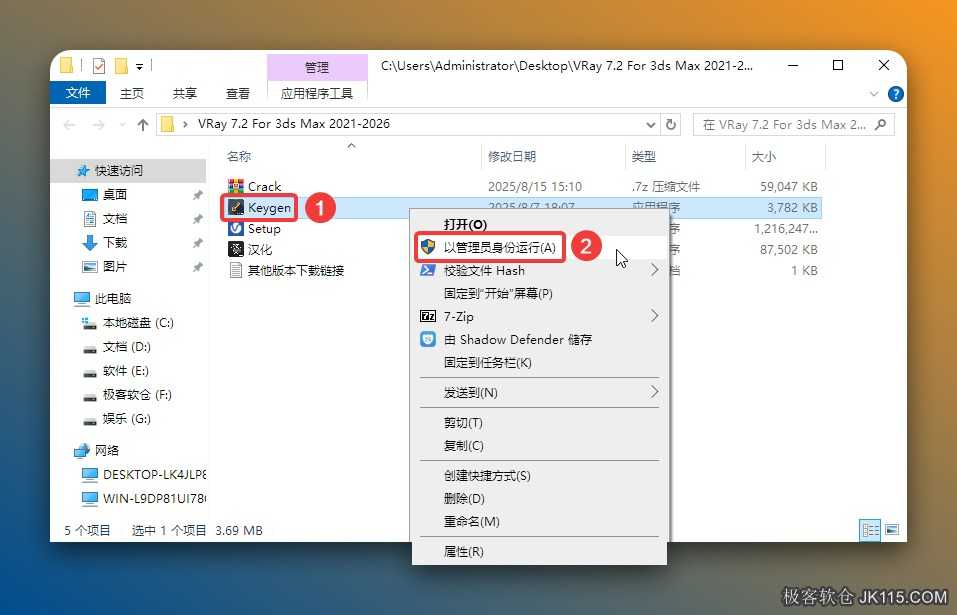Switch to large icons view layout
The width and height of the screenshot is (957, 615).
pos(892,530)
